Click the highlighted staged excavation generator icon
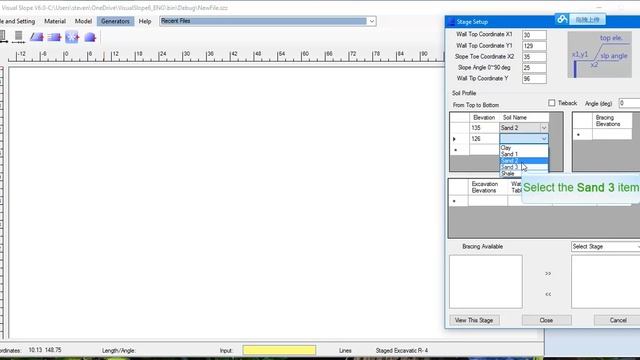This screenshot has width=640, height=360. coord(72,37)
